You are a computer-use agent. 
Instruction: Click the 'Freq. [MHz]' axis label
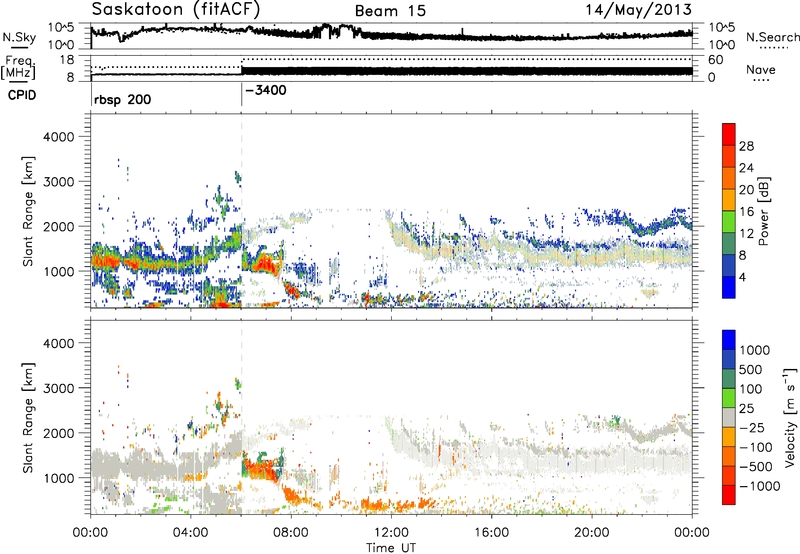pos(18,67)
